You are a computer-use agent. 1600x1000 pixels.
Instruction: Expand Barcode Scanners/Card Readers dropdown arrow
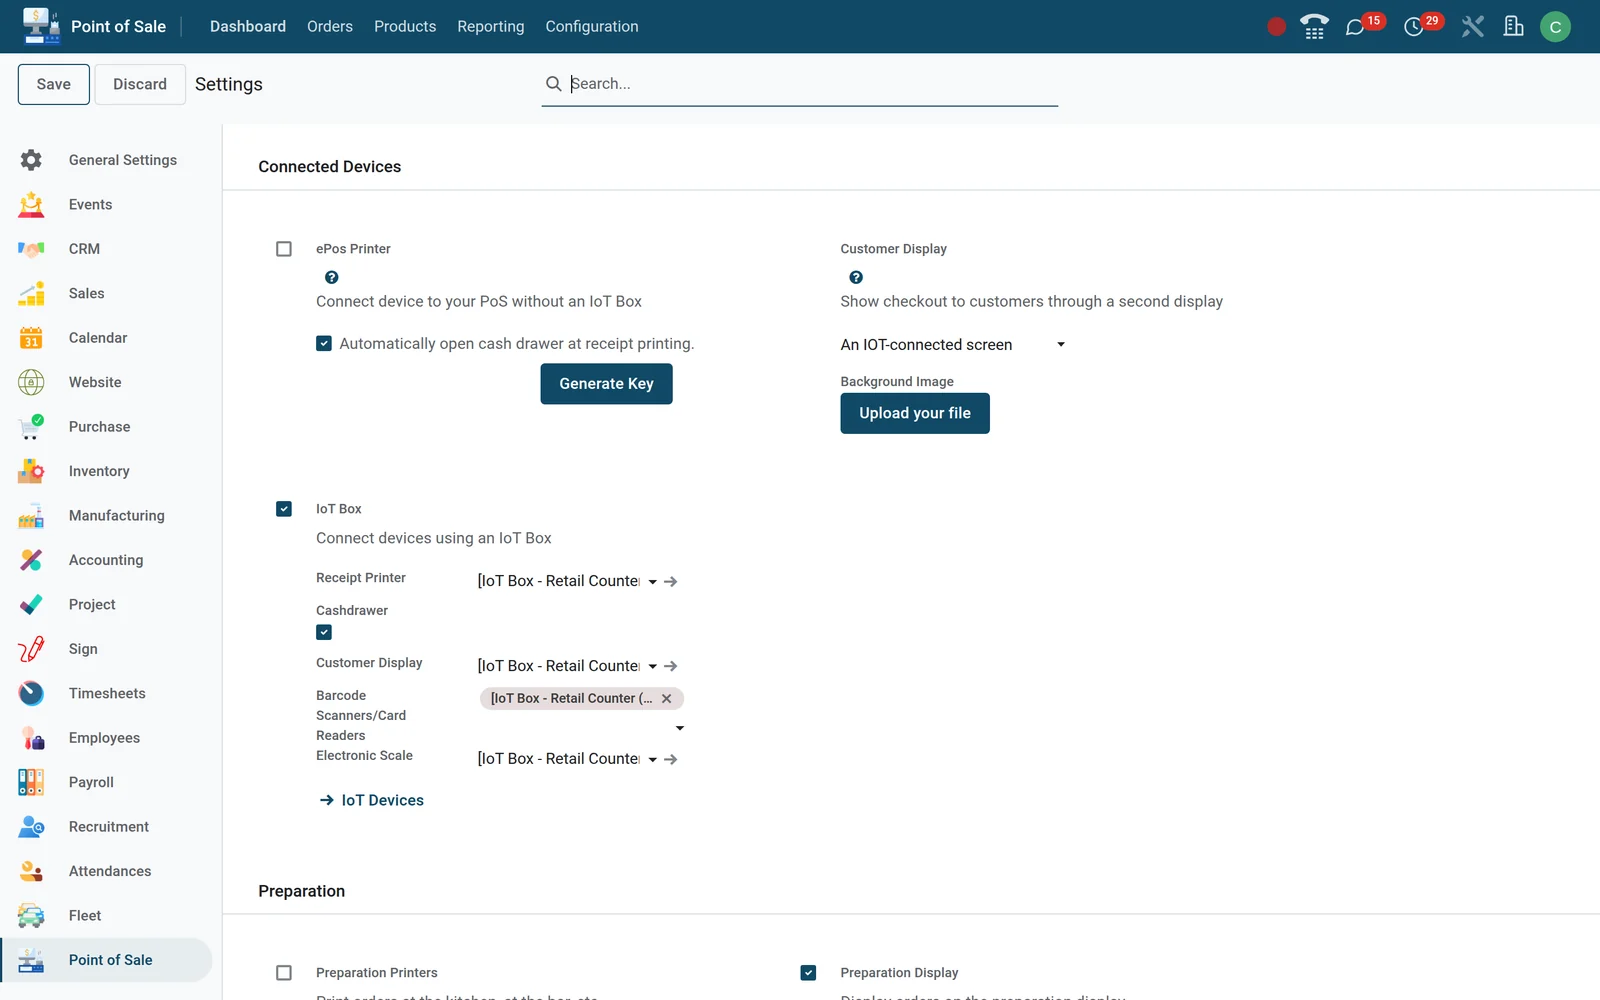pyautogui.click(x=680, y=728)
